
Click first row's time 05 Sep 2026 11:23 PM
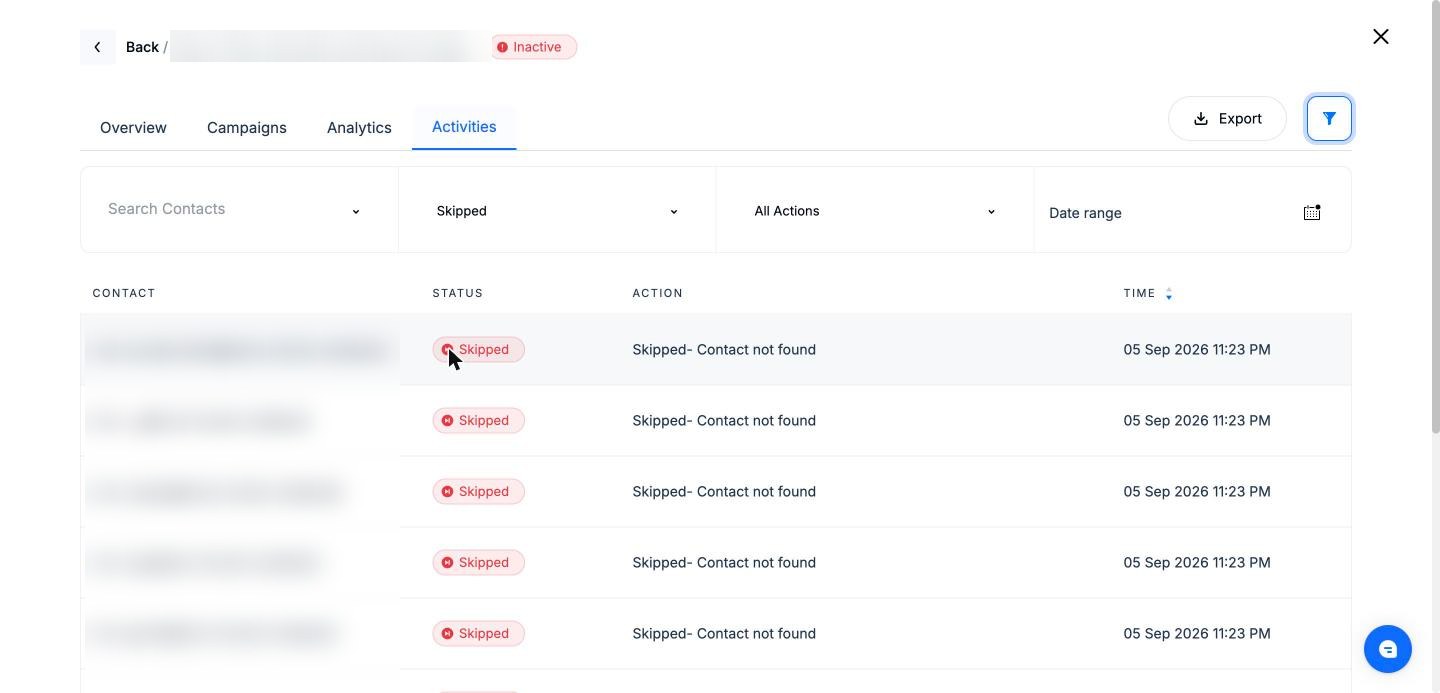click(1197, 350)
